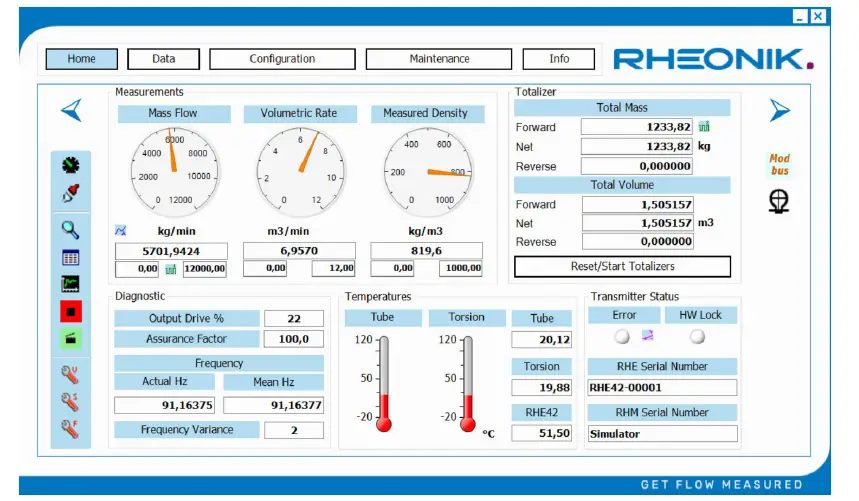
Task: Click the Total Mass header
Action: [x=622, y=107]
